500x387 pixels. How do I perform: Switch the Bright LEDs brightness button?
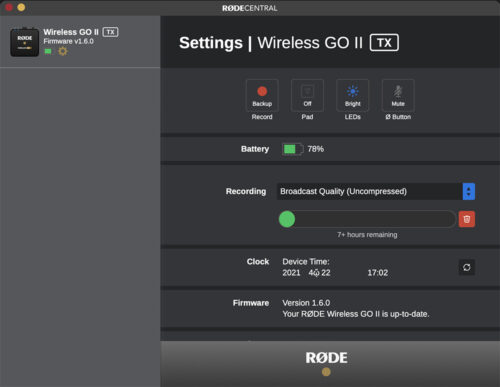(x=353, y=96)
